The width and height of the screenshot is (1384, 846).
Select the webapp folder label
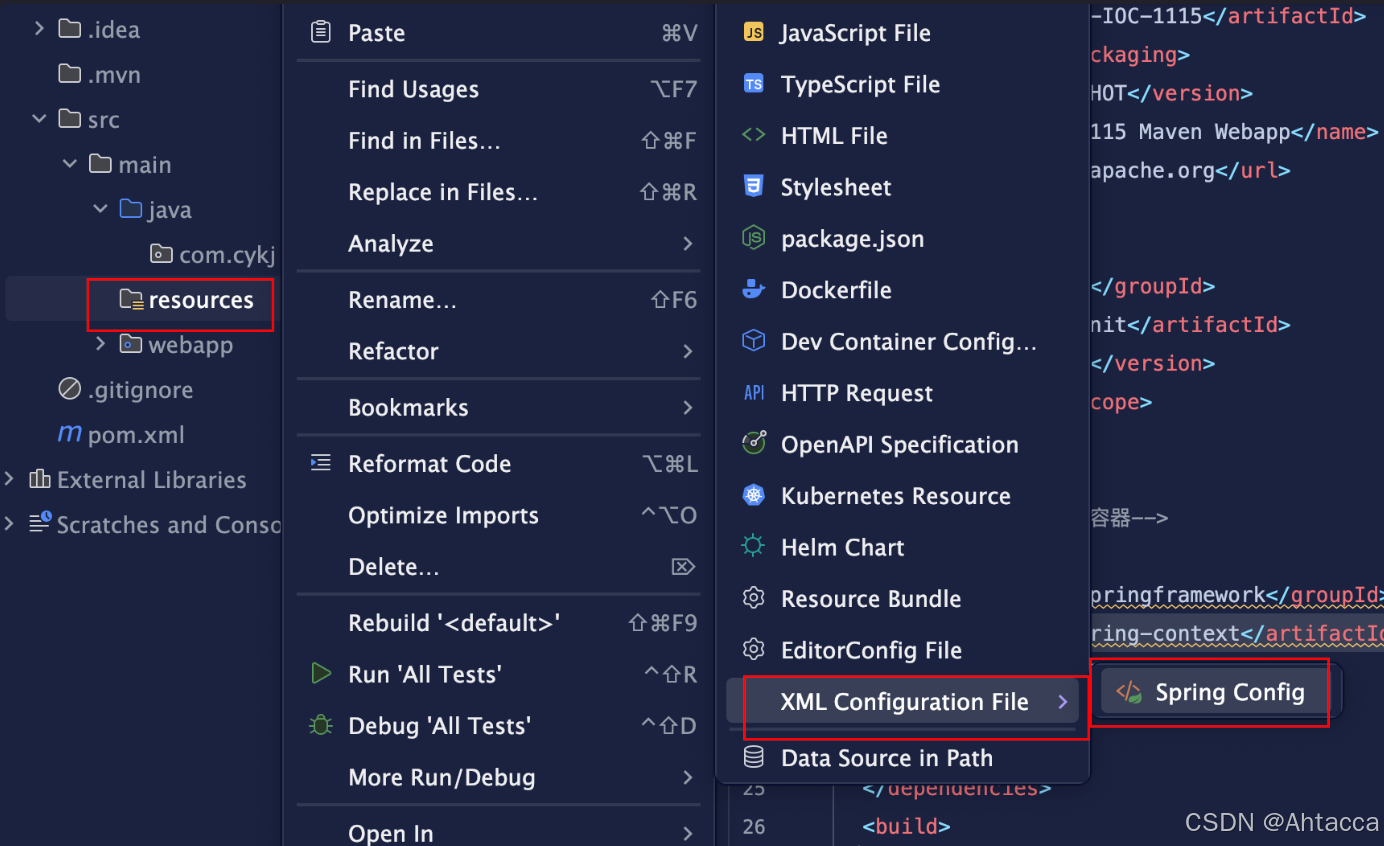coord(190,344)
